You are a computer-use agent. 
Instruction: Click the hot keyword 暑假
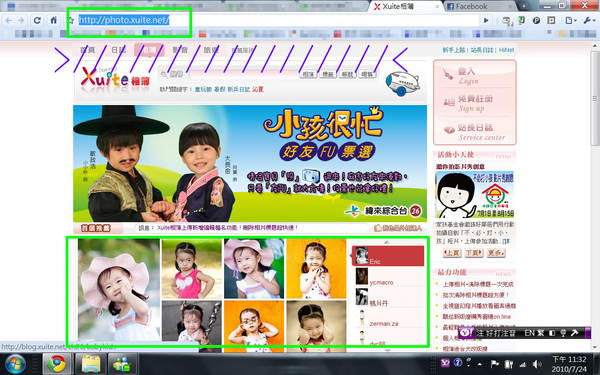coord(220,90)
